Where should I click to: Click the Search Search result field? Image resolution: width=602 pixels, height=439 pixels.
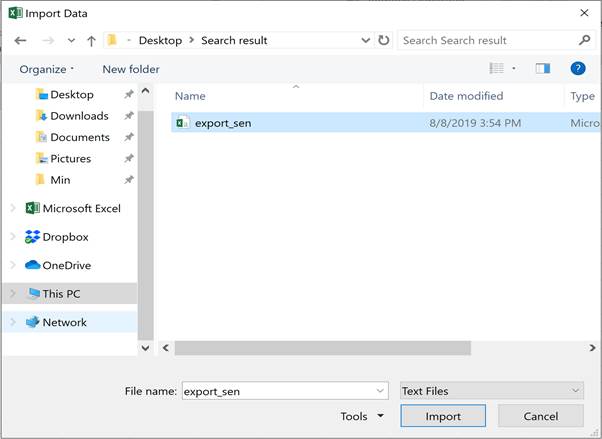(x=485, y=41)
